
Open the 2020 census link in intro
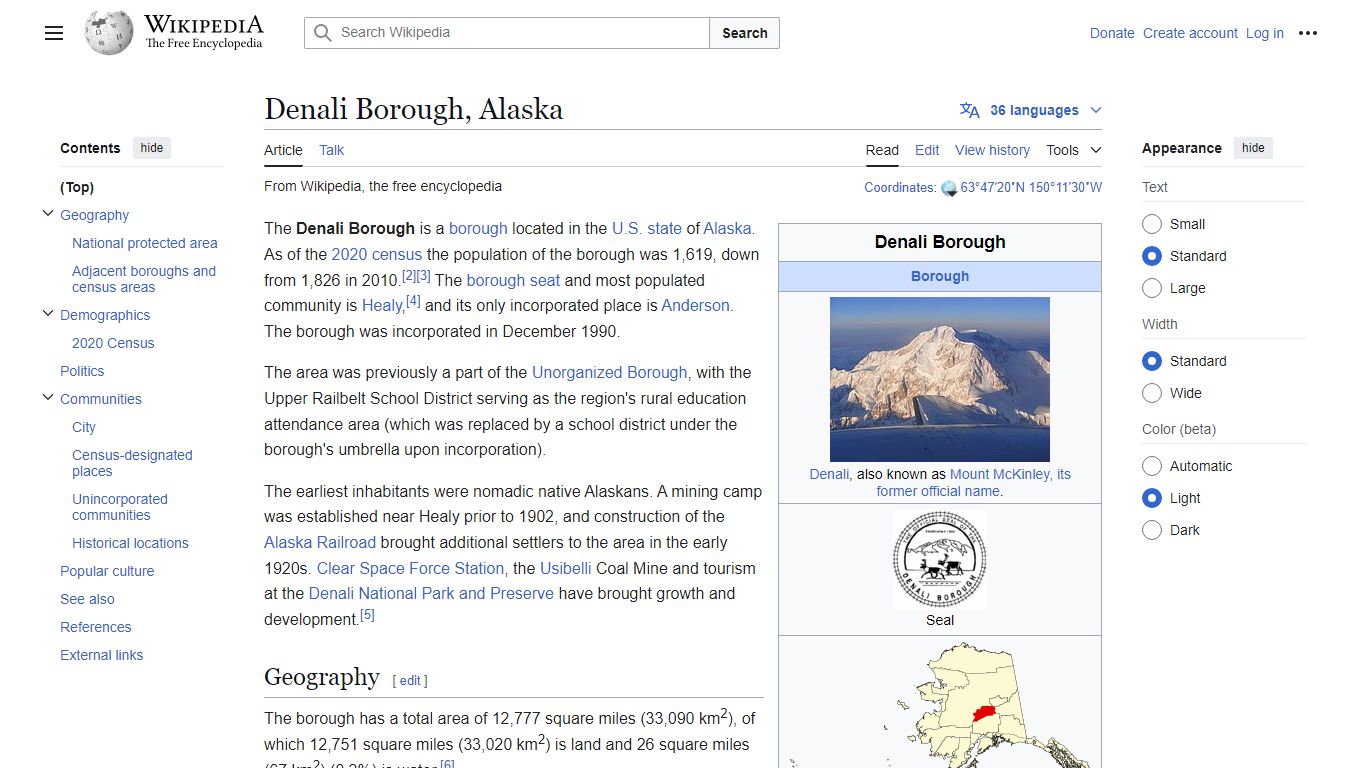pyautogui.click(x=377, y=254)
